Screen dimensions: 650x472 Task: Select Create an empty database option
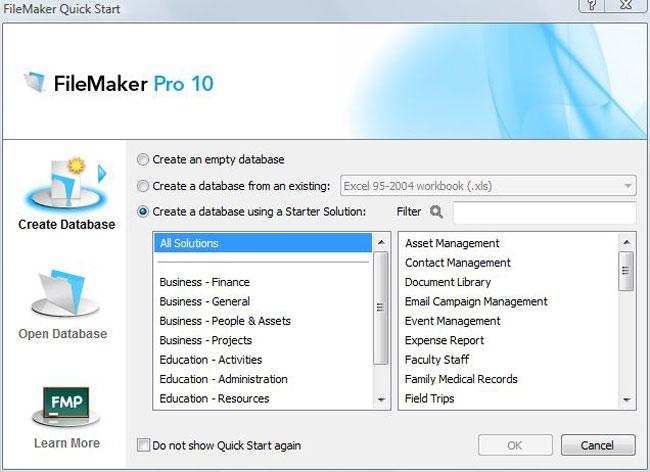144,159
